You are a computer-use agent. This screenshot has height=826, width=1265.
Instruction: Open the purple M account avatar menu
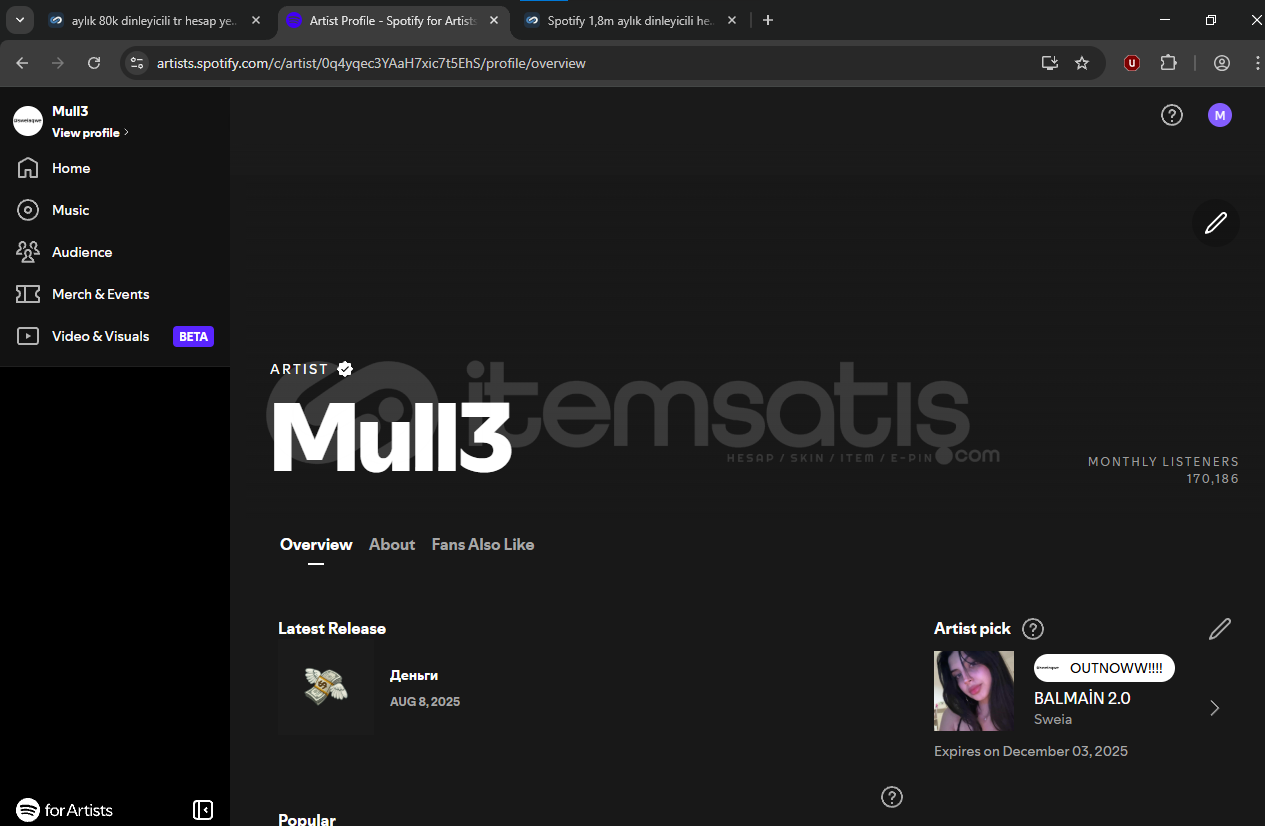coord(1219,115)
